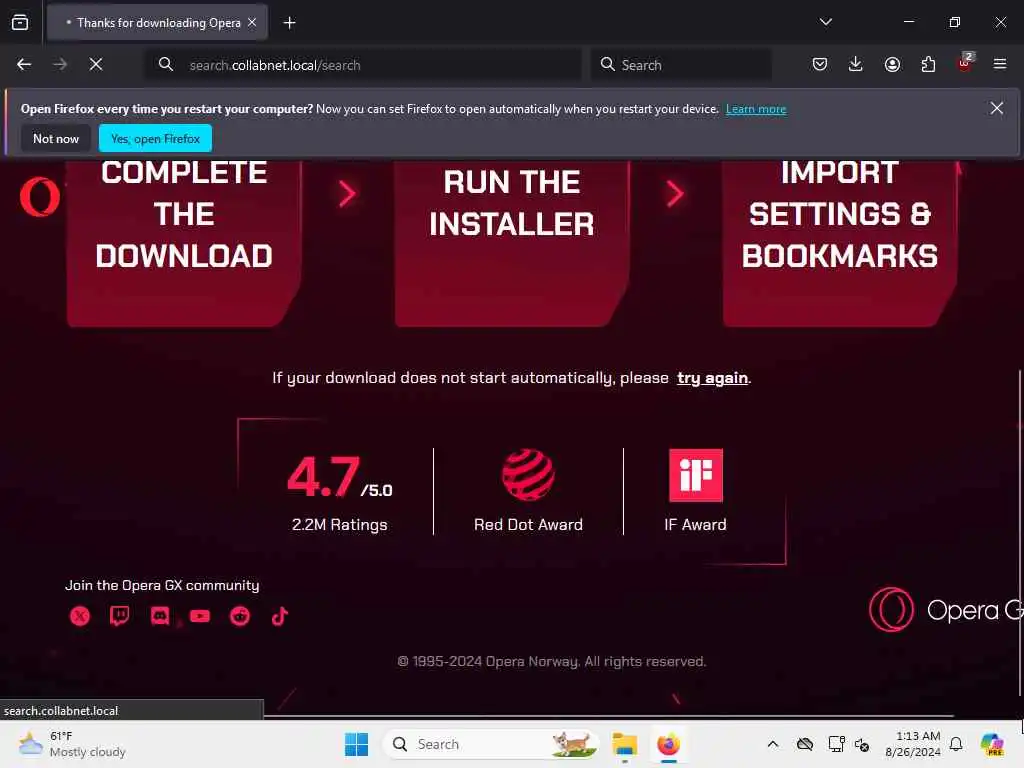This screenshot has height=768, width=1024.
Task: Open File Explorer from the taskbar
Action: click(624, 744)
